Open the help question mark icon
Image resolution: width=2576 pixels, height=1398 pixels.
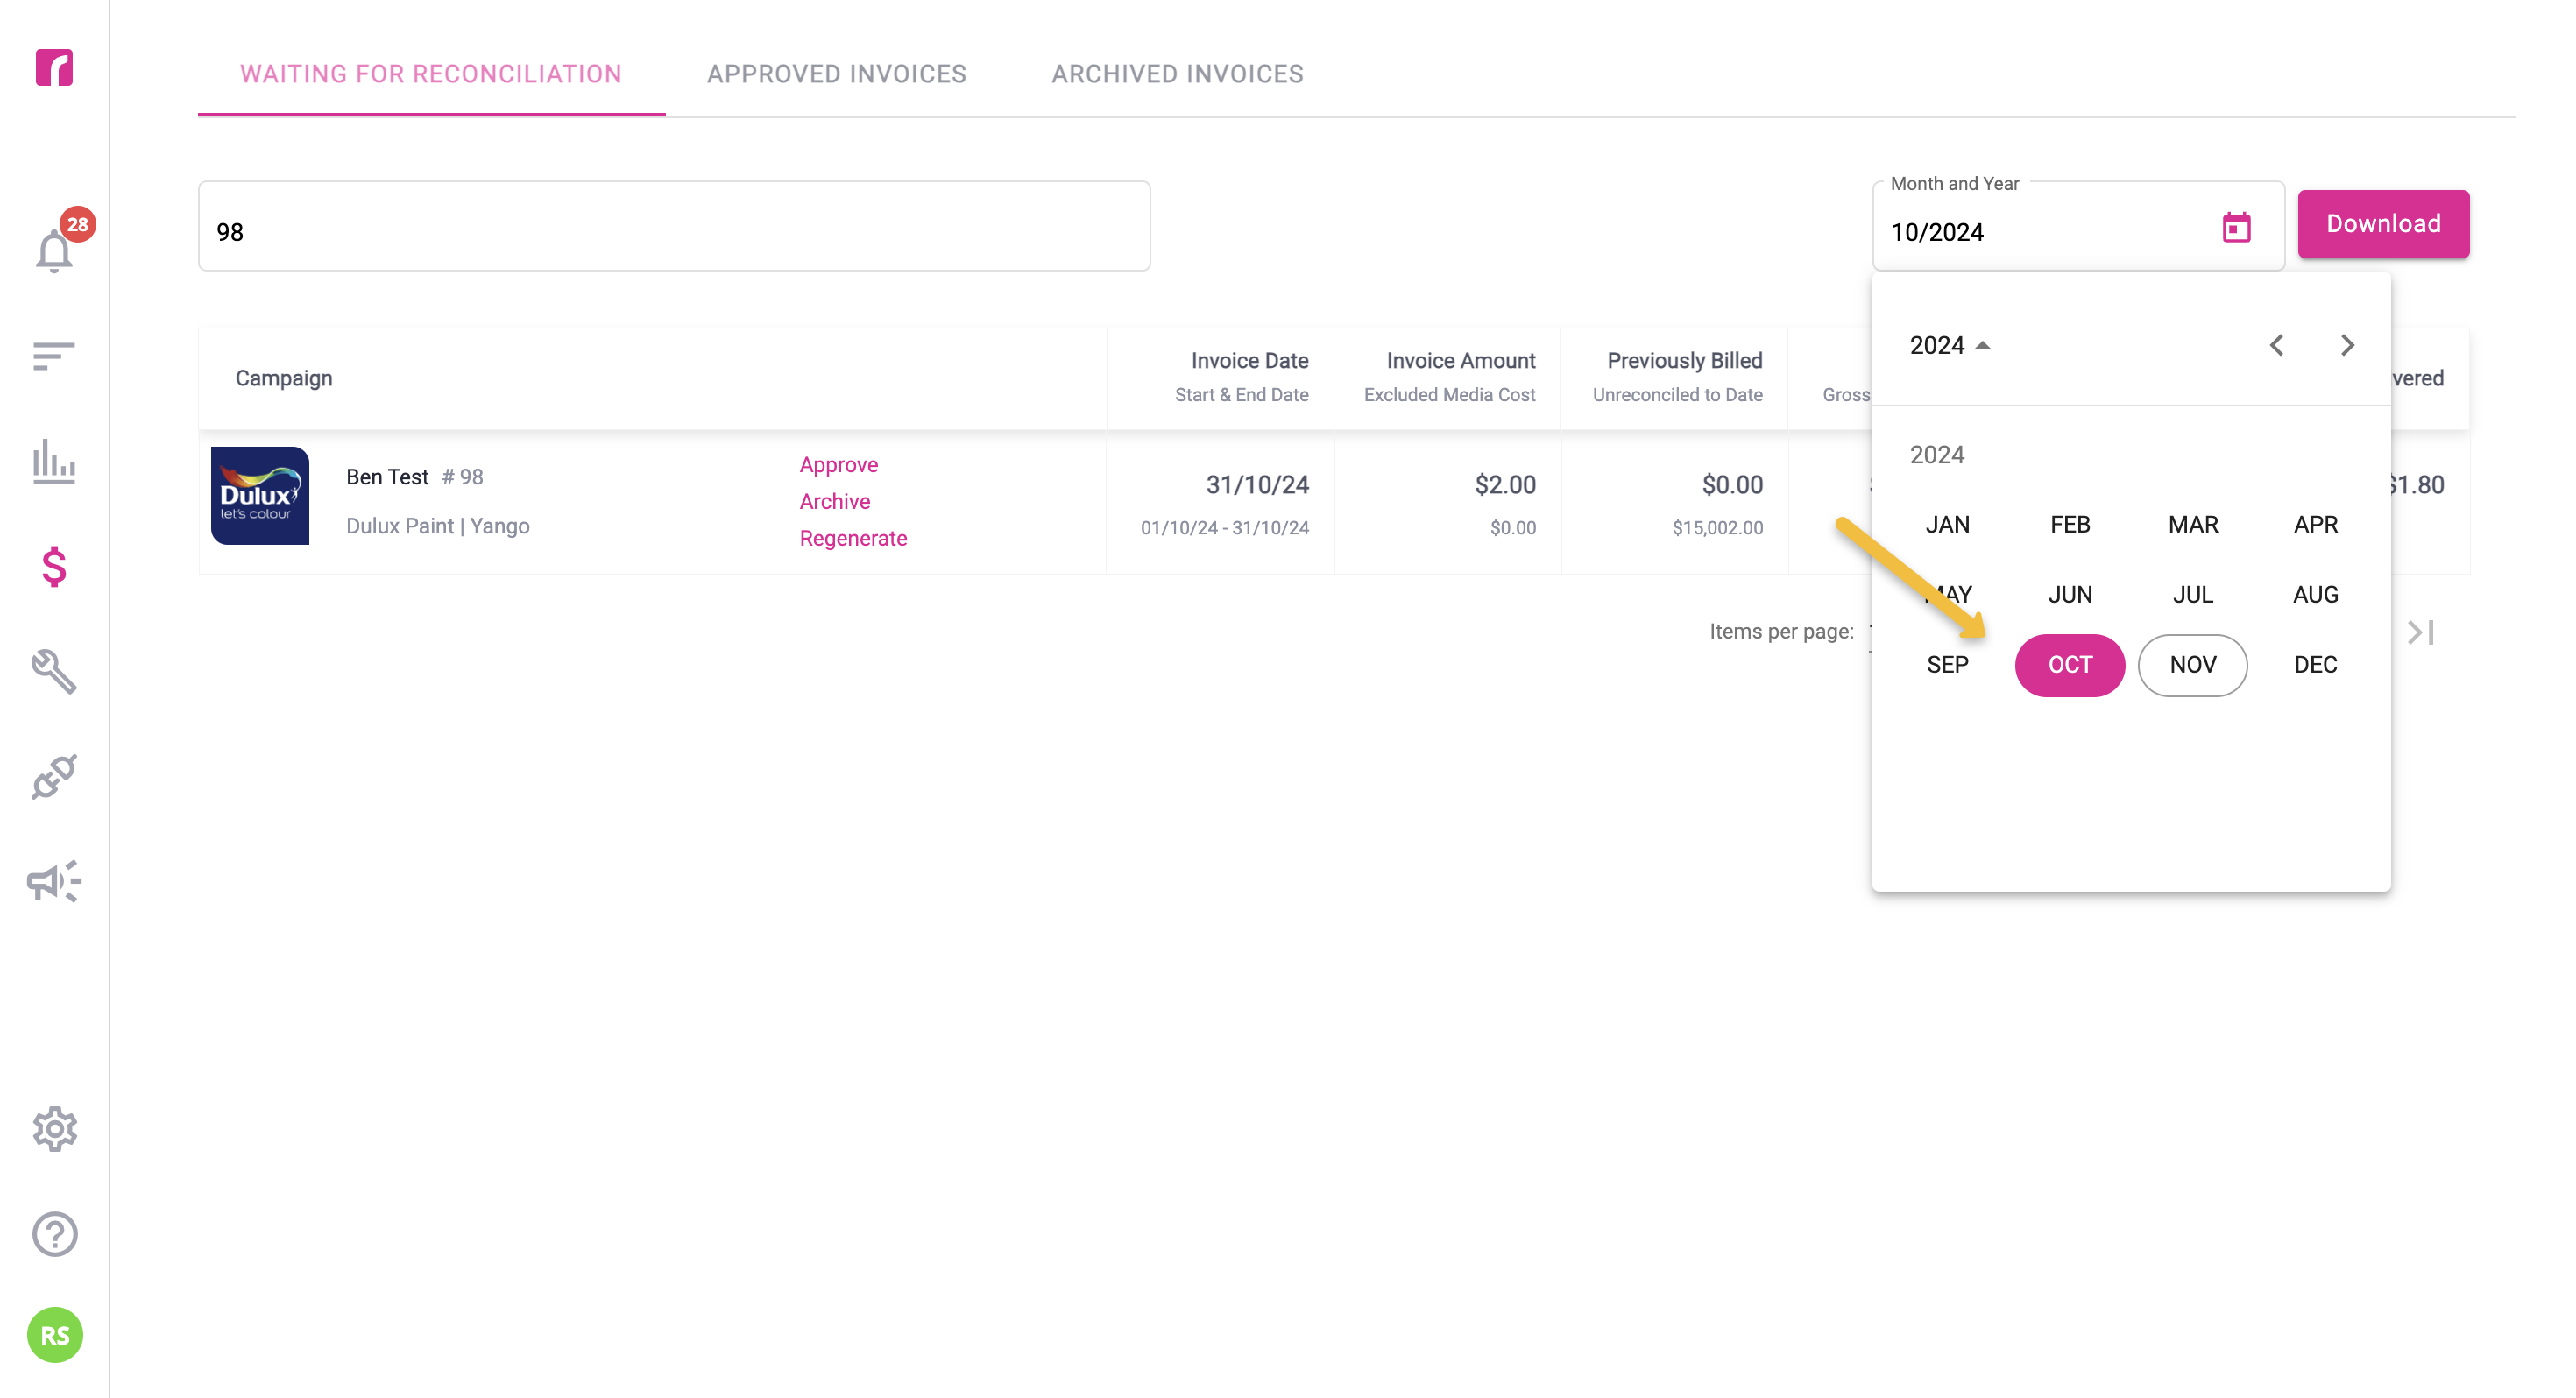tap(54, 1234)
